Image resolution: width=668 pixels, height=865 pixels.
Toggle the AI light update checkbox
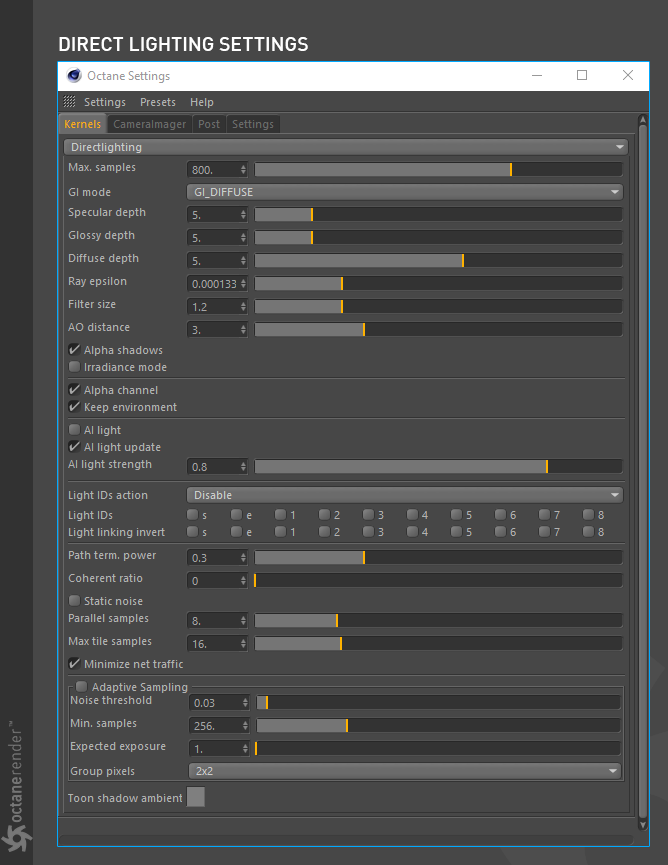[x=74, y=447]
